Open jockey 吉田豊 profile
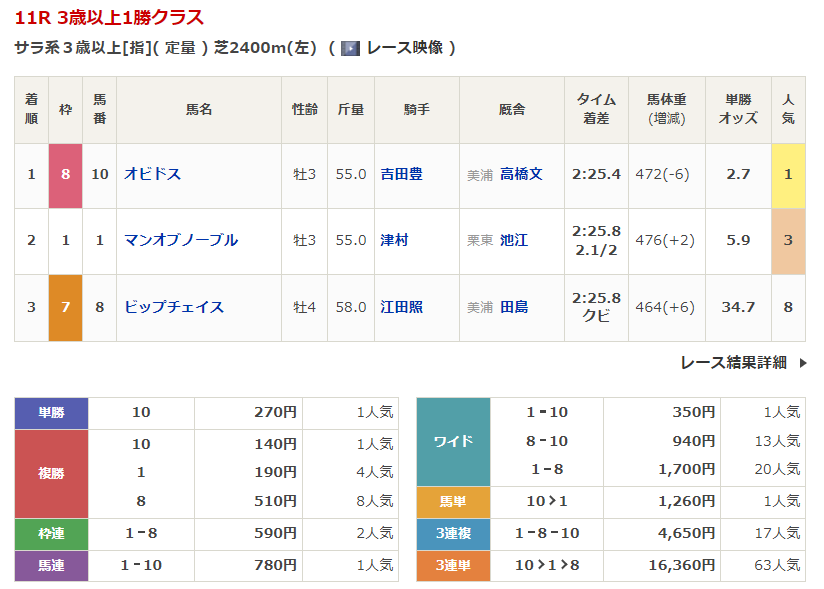The image size is (824, 589). click(401, 174)
